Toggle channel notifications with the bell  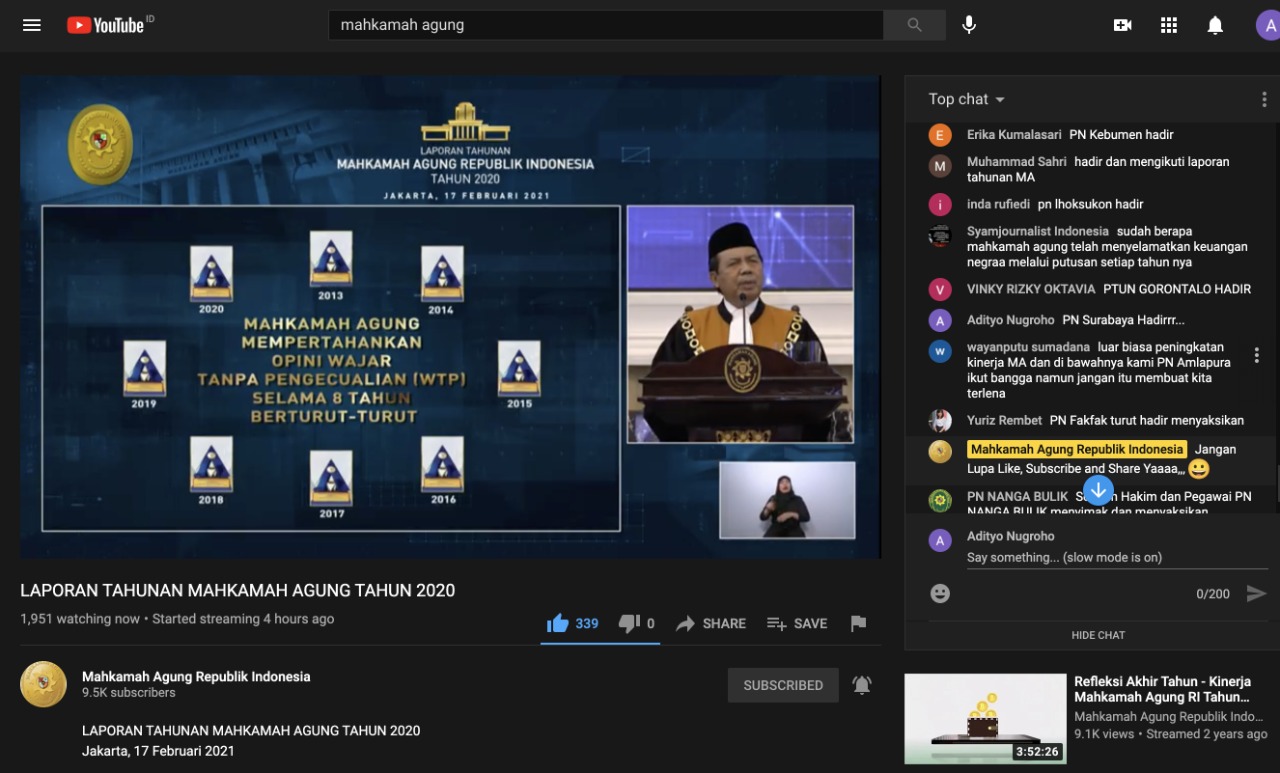(x=861, y=685)
